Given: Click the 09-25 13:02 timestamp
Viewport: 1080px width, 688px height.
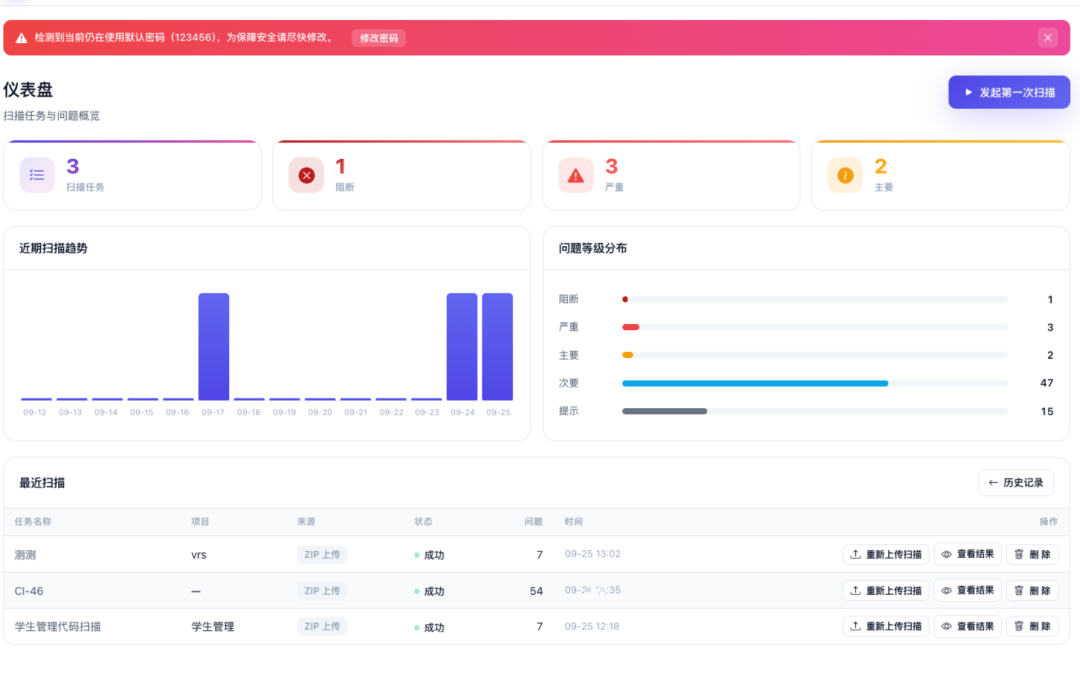Looking at the screenshot, I should pyautogui.click(x=592, y=554).
